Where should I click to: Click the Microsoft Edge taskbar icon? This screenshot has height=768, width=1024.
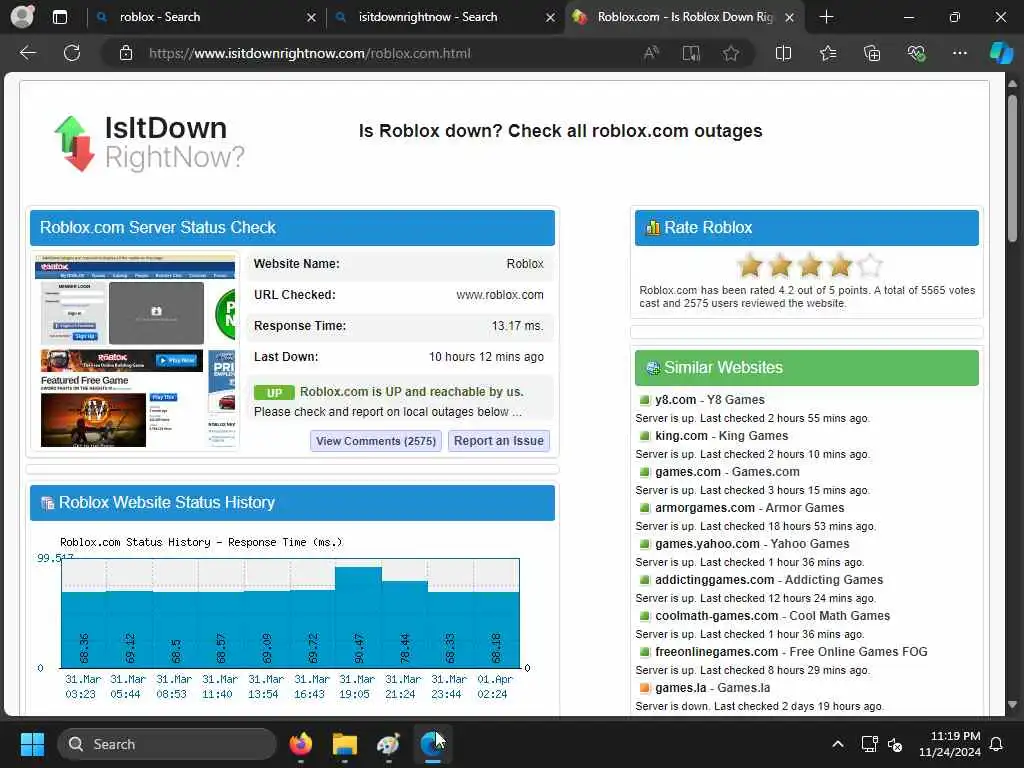[x=432, y=744]
